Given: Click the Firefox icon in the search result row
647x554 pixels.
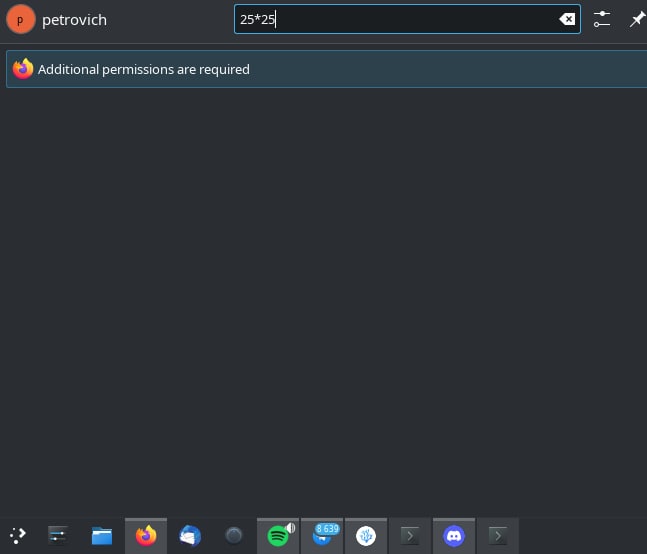Looking at the screenshot, I should coord(23,69).
